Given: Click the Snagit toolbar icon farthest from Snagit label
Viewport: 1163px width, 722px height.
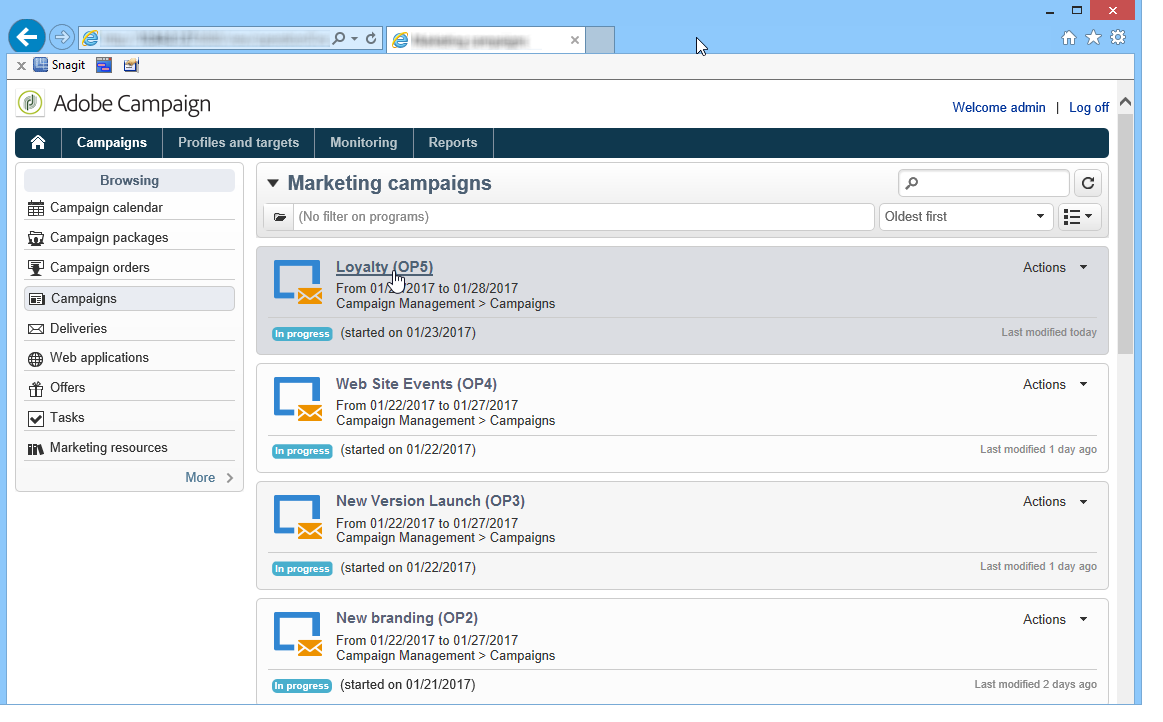Looking at the screenshot, I should (131, 65).
